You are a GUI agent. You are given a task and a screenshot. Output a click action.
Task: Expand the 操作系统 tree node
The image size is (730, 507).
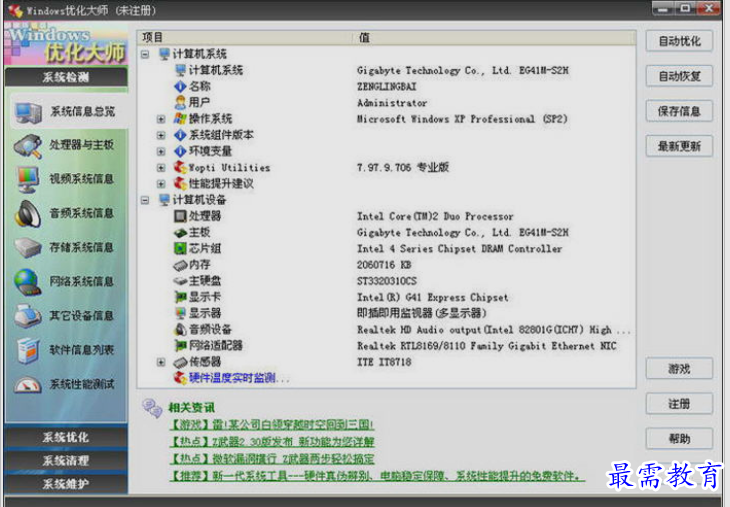161,119
